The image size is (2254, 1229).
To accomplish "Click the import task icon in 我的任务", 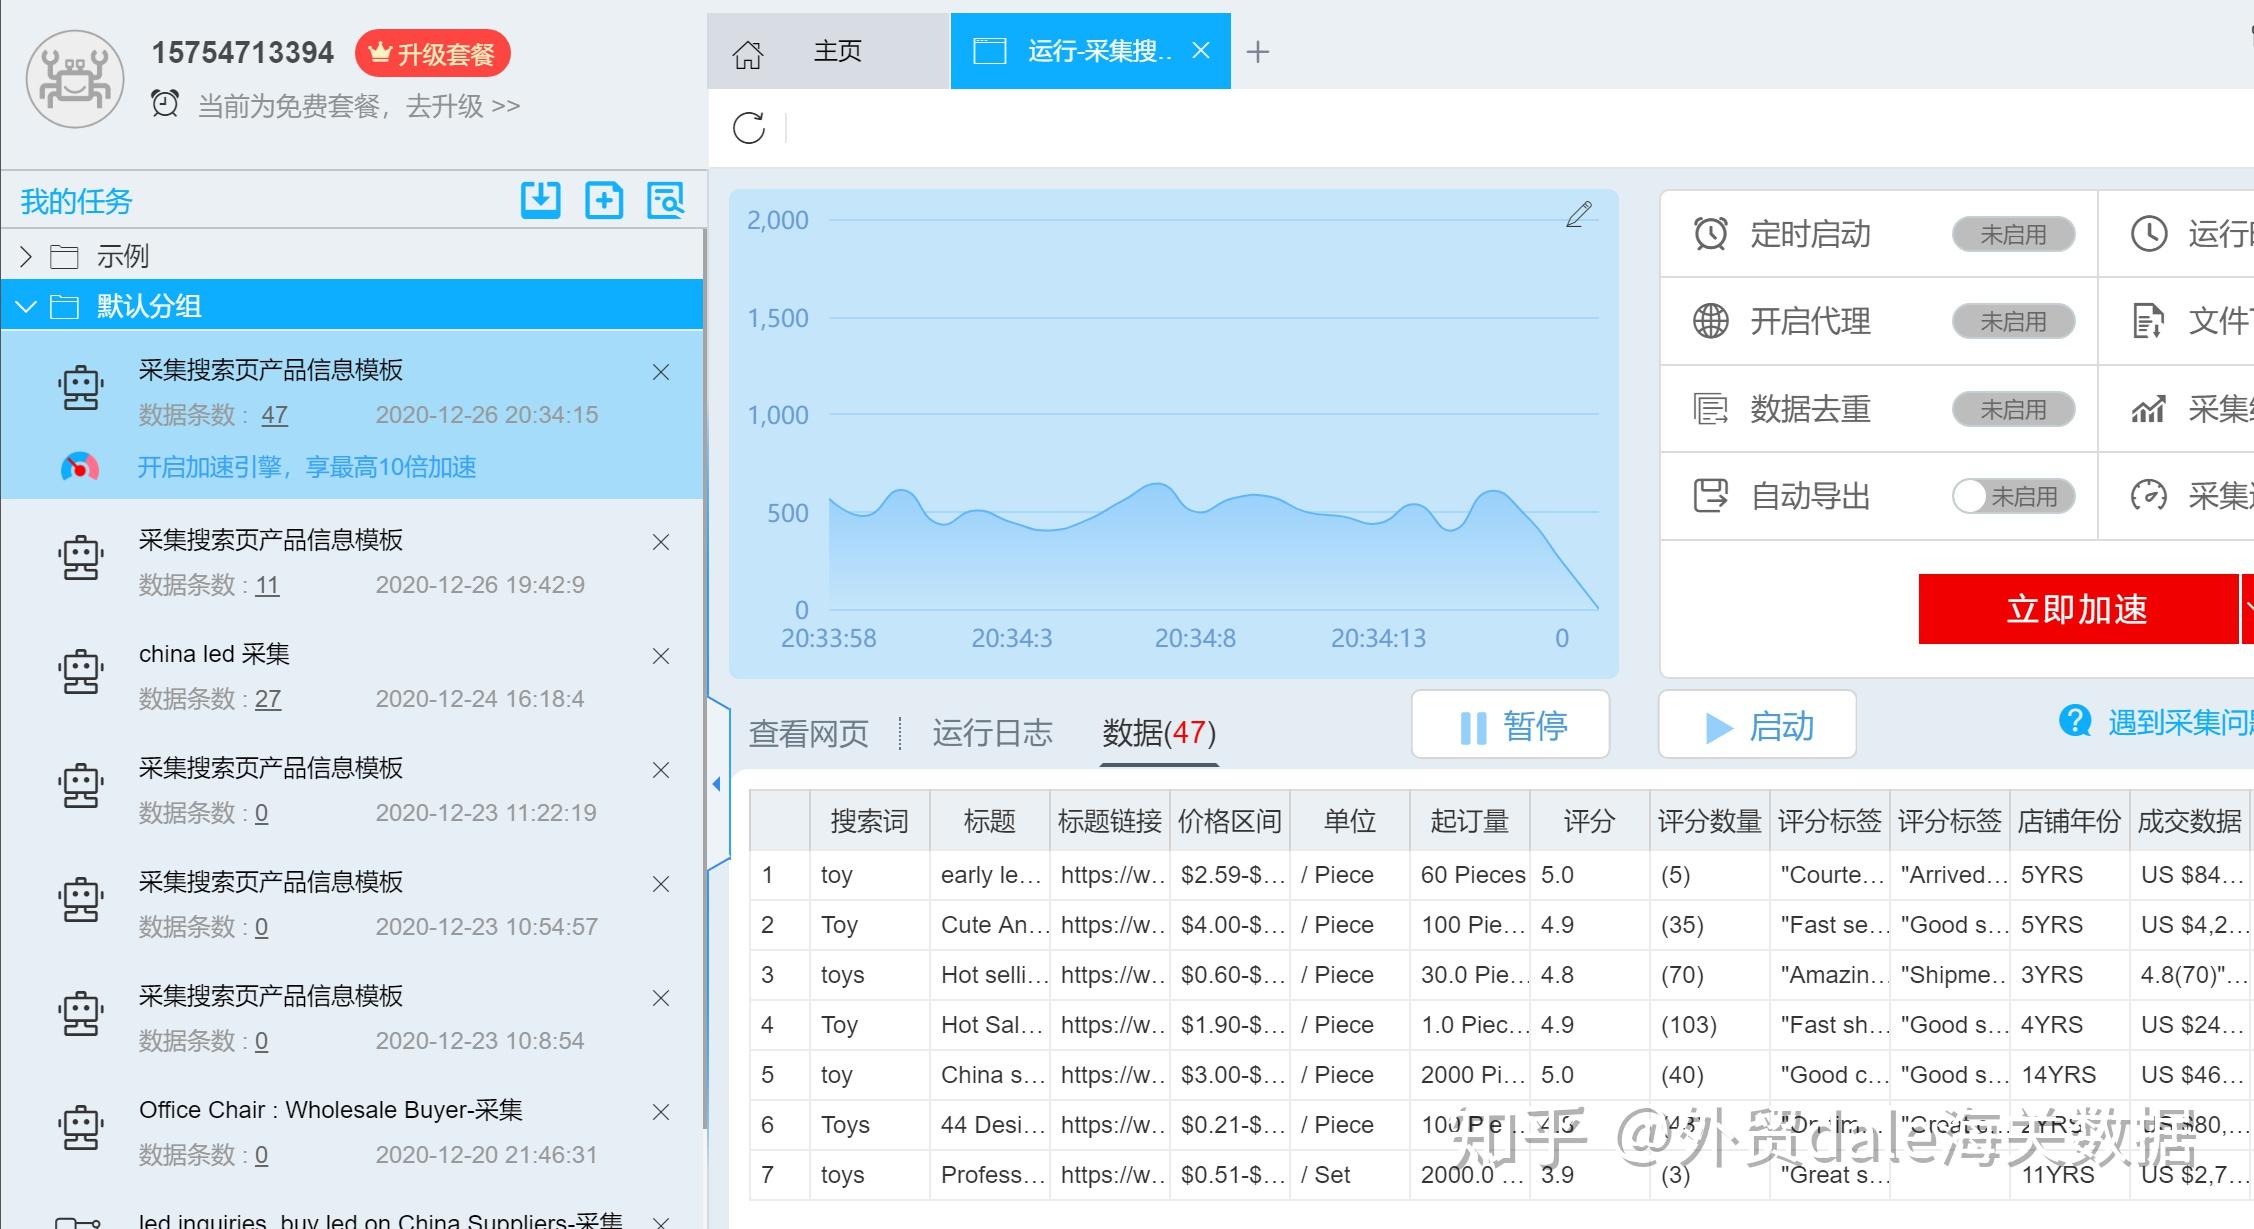I will click(x=541, y=200).
